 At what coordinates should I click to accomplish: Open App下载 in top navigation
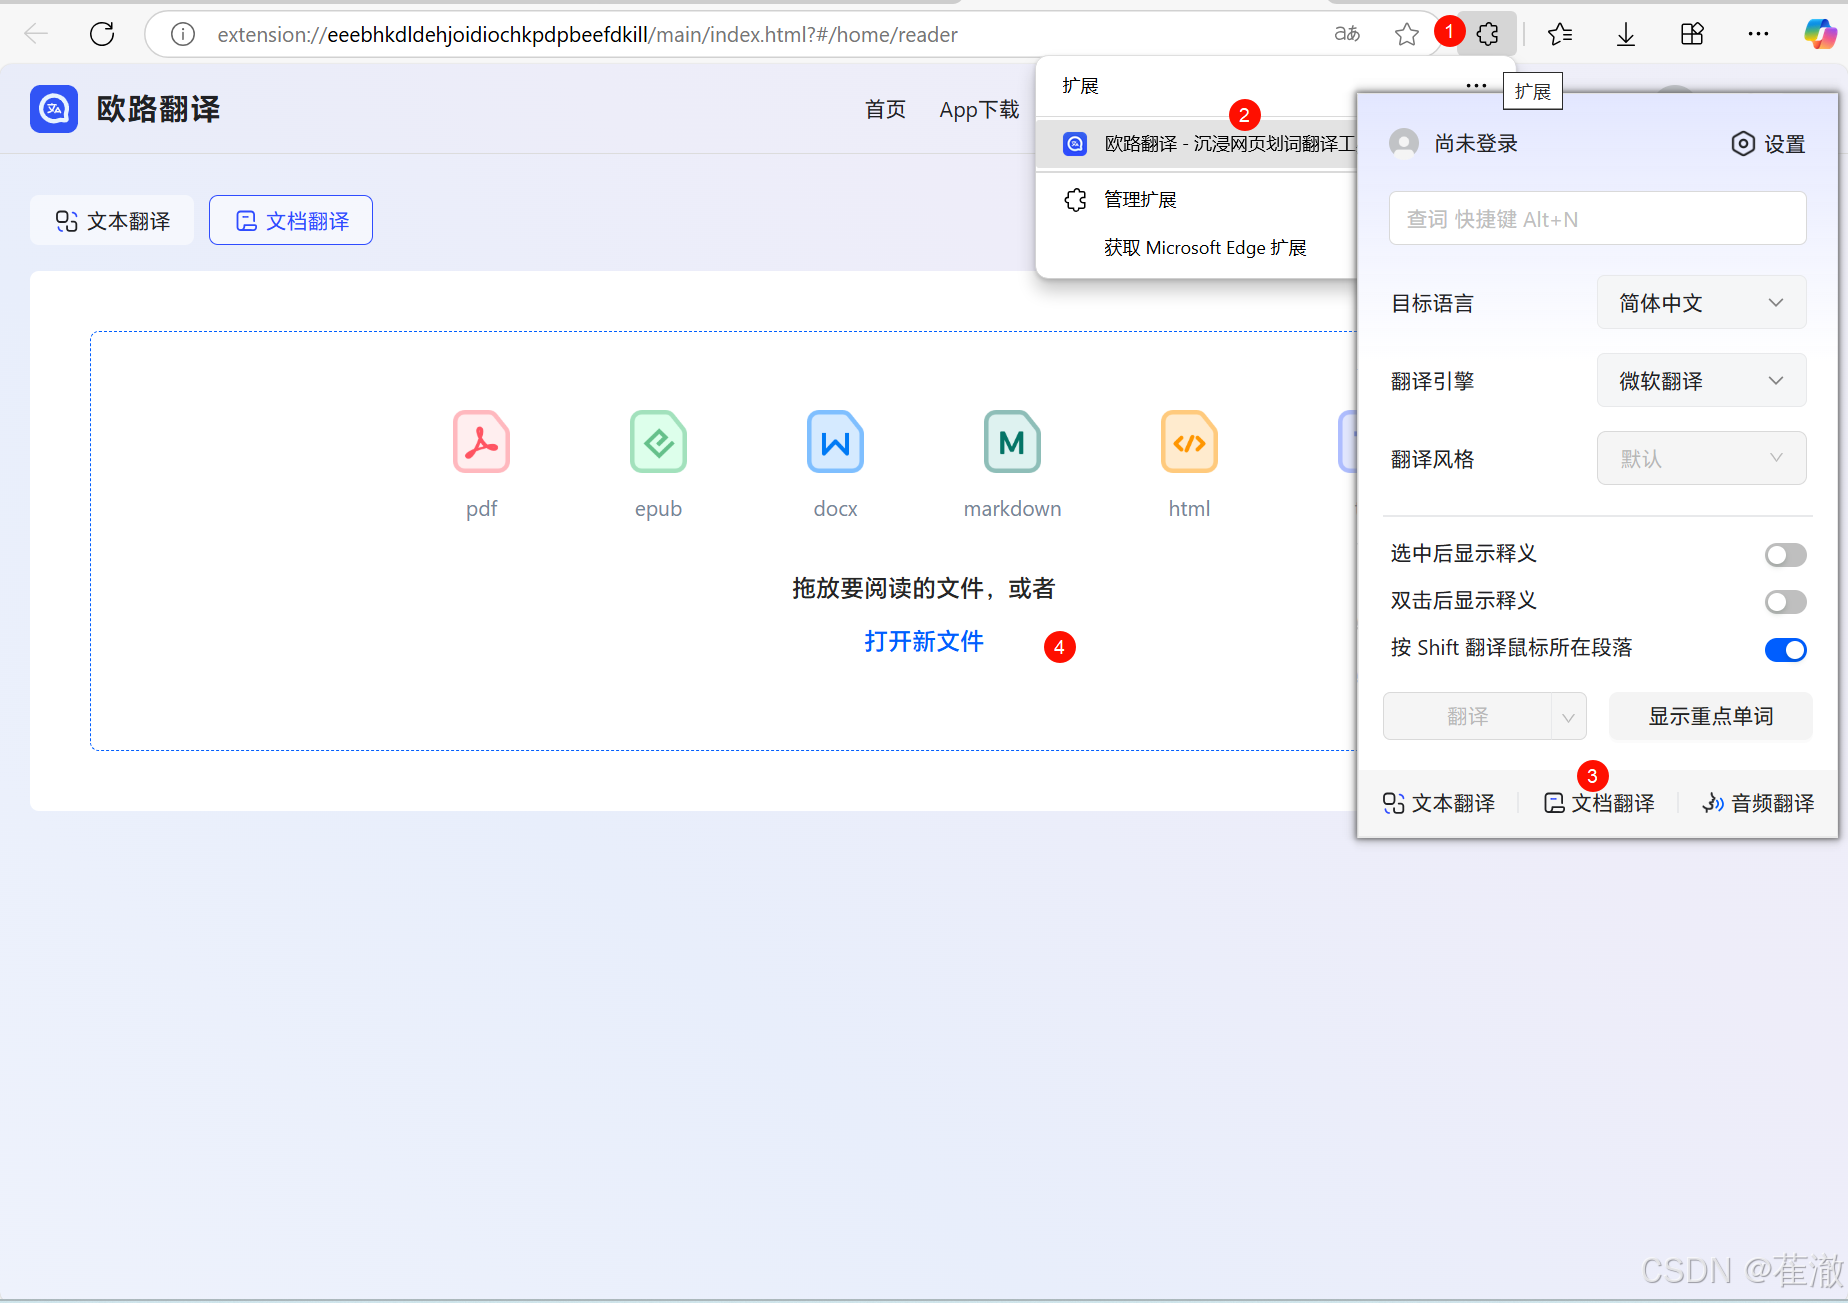click(979, 109)
